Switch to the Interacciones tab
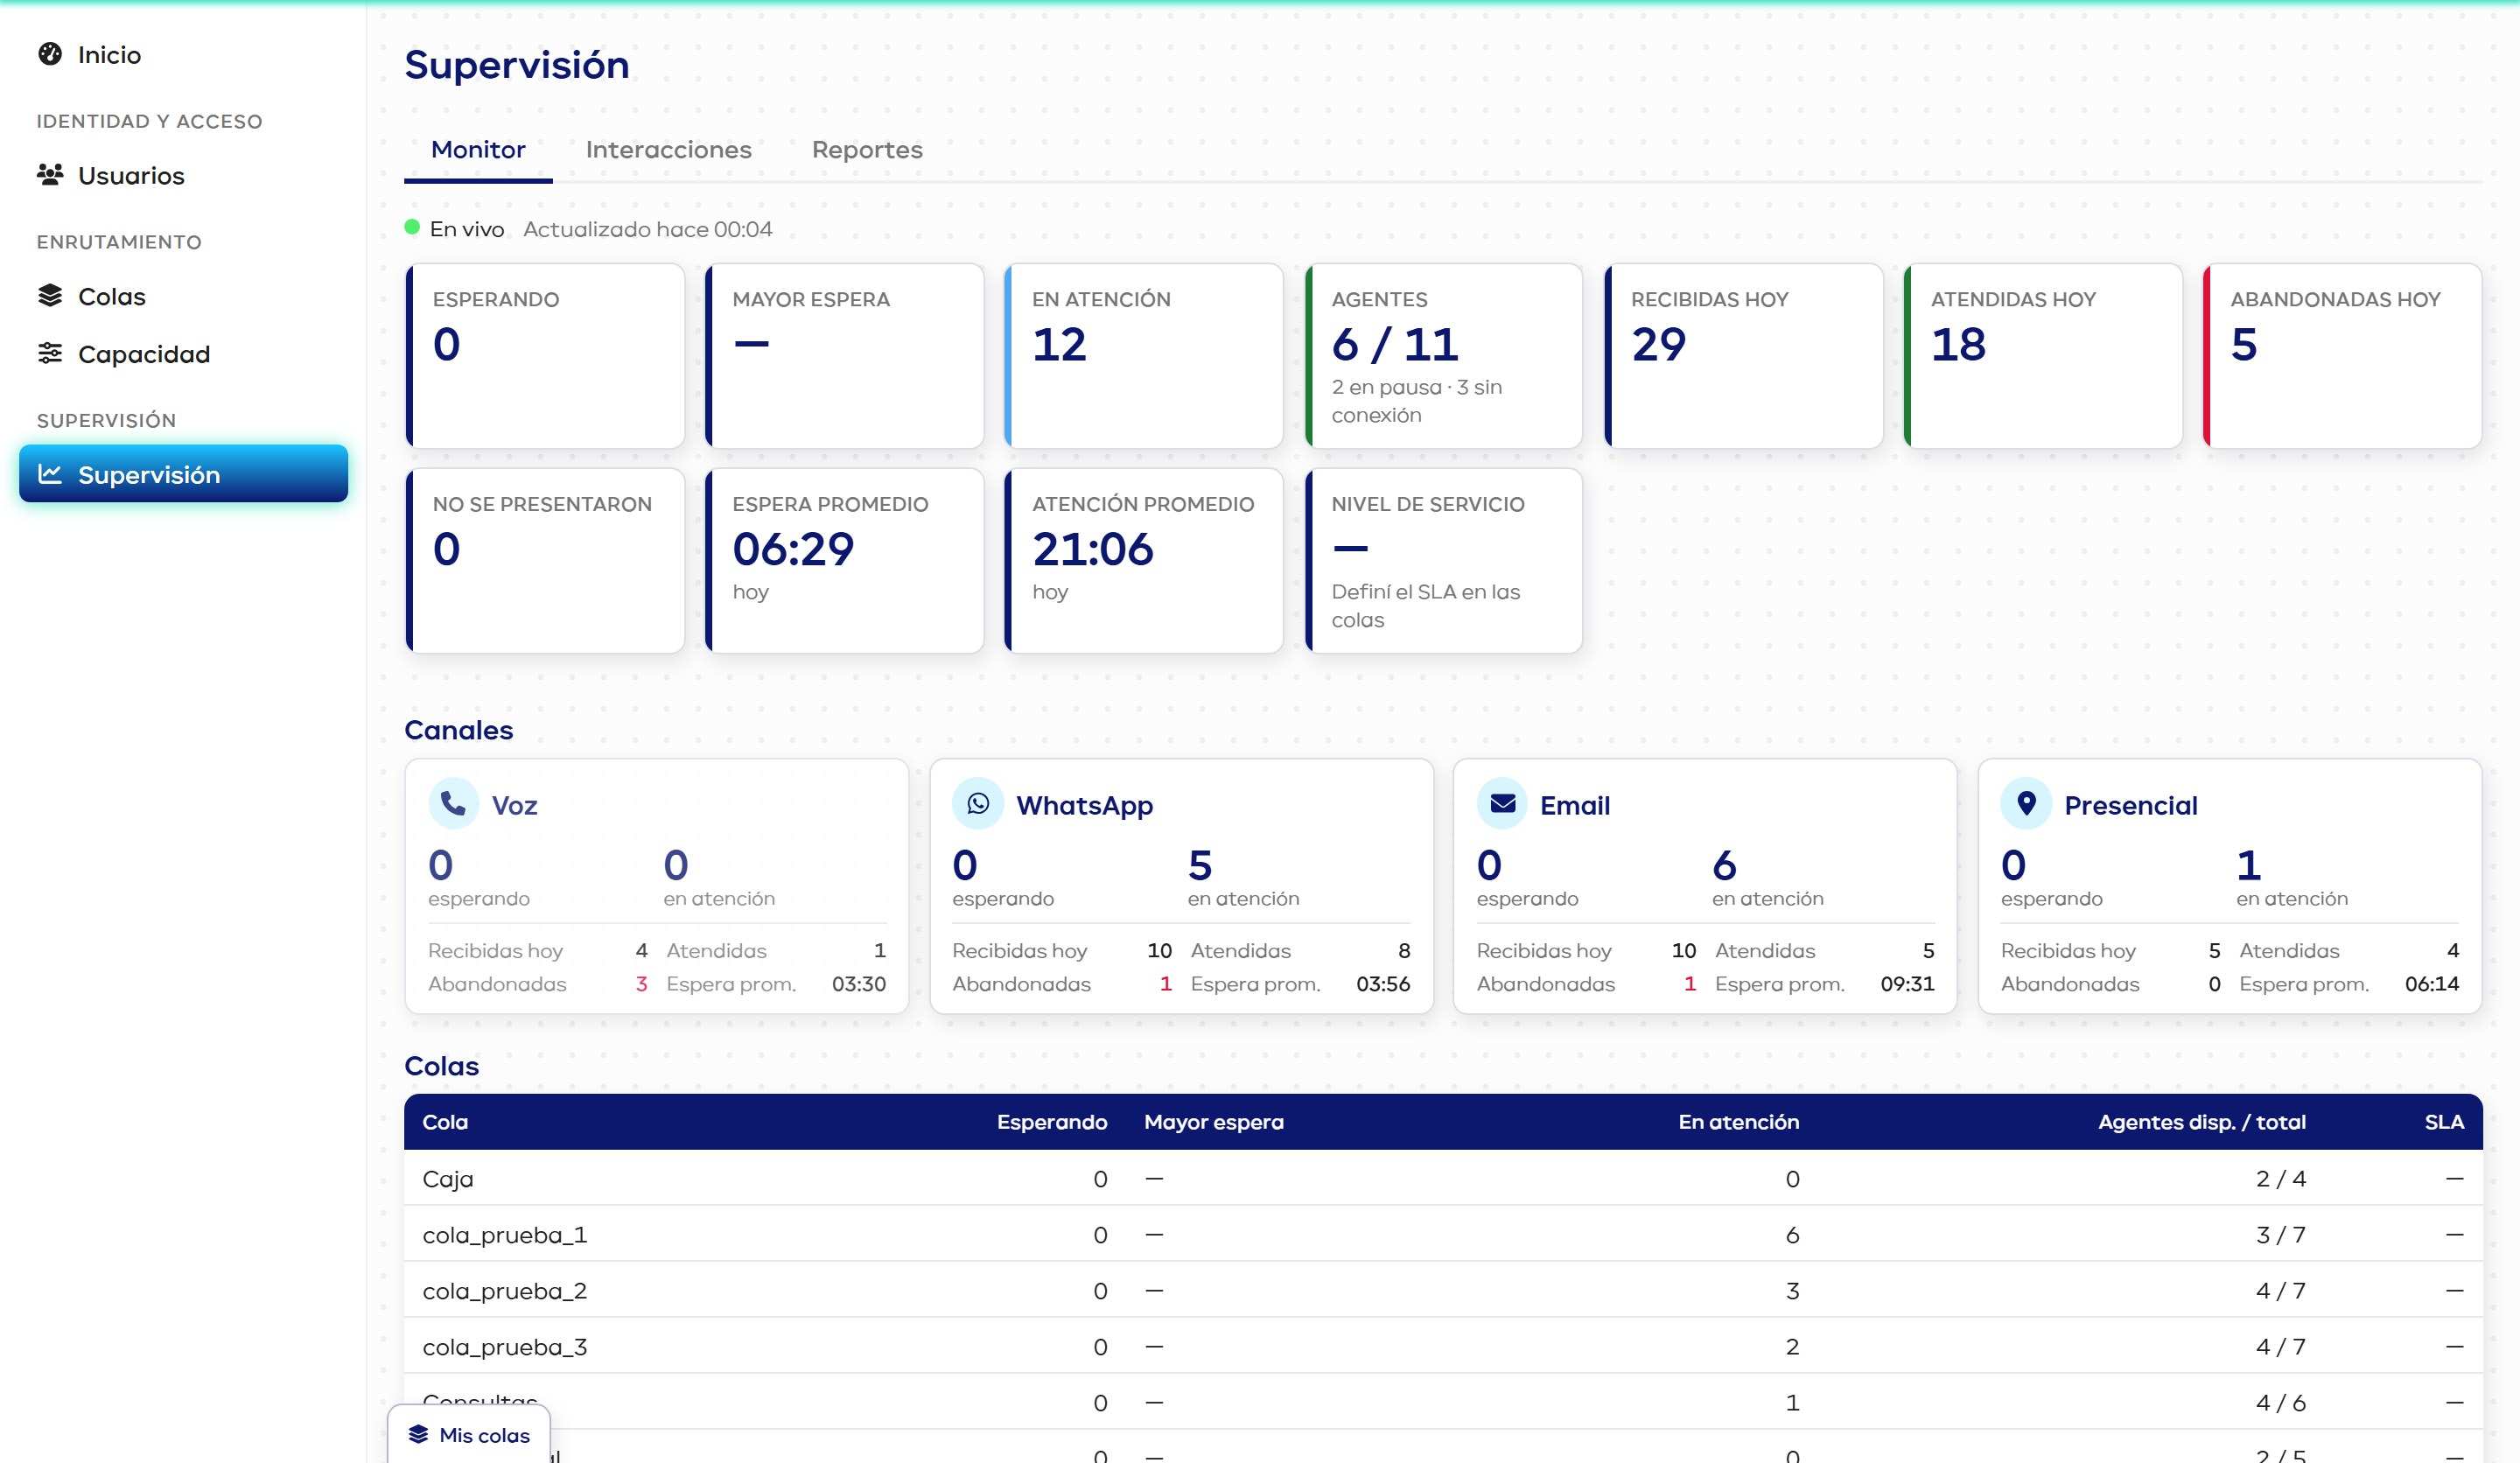 (668, 150)
